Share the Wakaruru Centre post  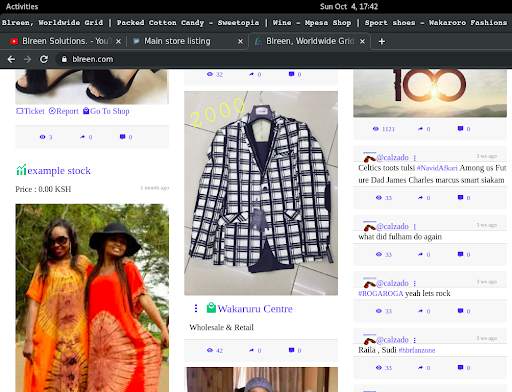coord(251,350)
